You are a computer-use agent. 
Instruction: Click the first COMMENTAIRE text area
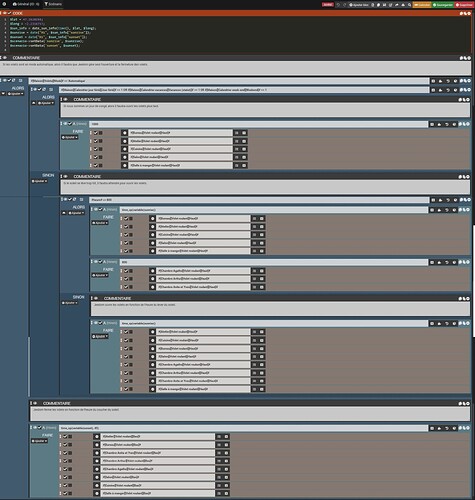pos(236,68)
